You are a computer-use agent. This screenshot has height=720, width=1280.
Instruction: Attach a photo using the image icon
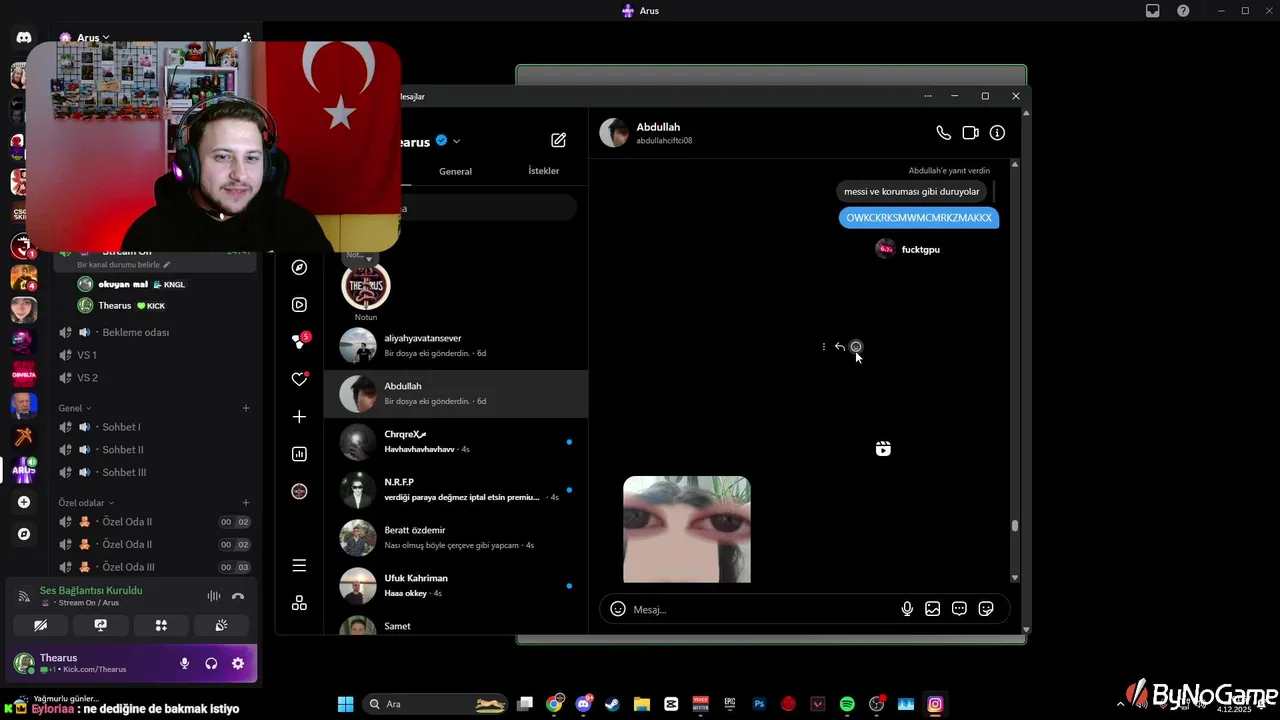[x=933, y=609]
